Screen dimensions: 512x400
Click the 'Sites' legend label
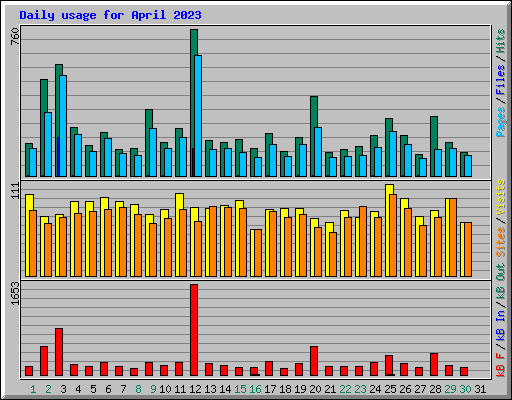pyautogui.click(x=501, y=242)
